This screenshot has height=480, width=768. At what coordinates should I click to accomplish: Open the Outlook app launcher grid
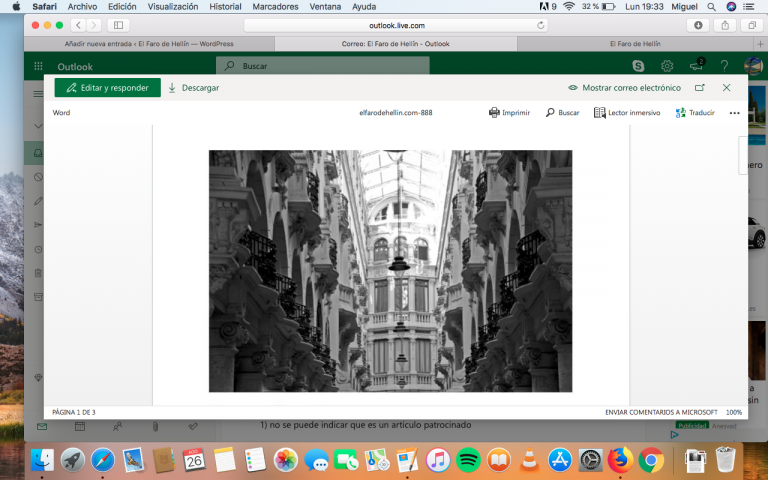(x=38, y=66)
